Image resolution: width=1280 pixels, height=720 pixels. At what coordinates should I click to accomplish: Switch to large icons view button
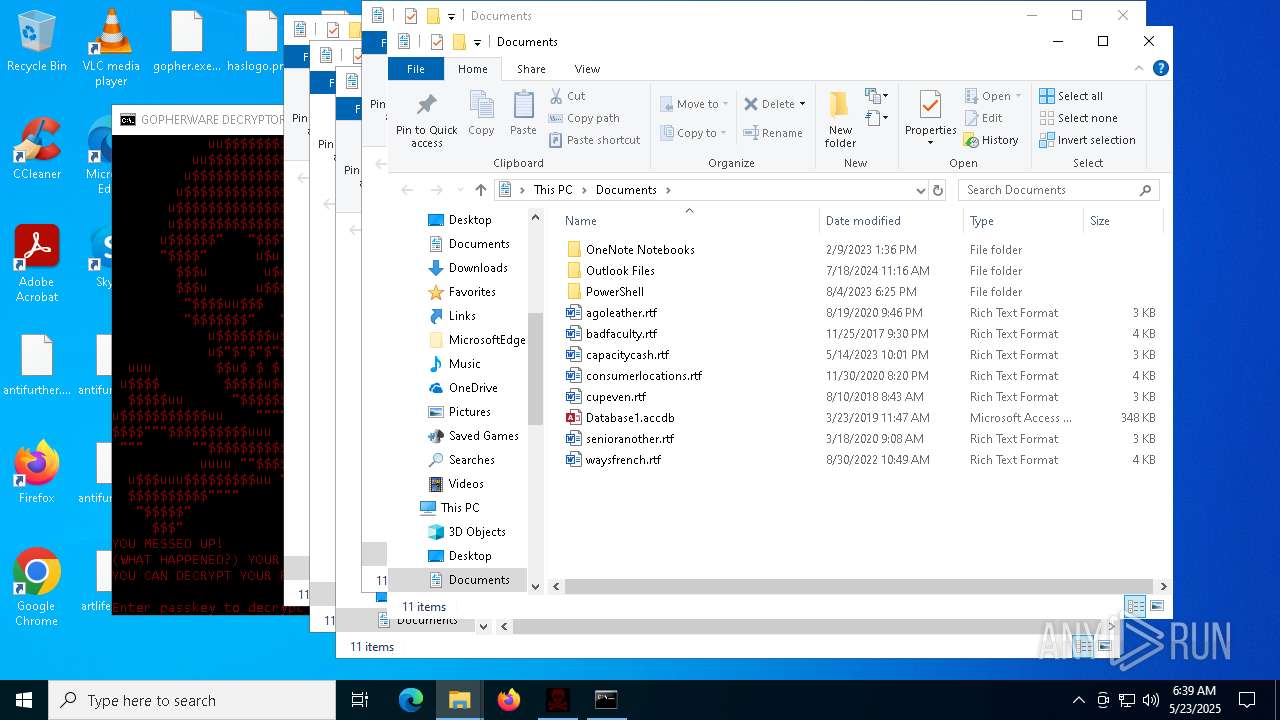(x=1157, y=606)
